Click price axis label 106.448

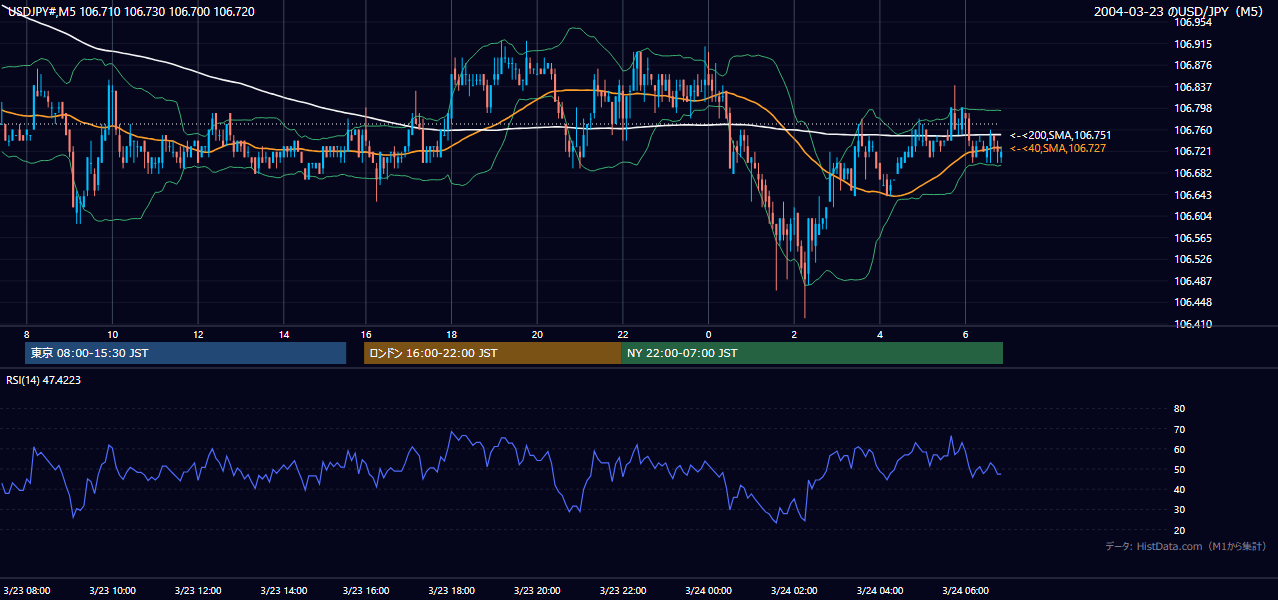[x=1193, y=302]
